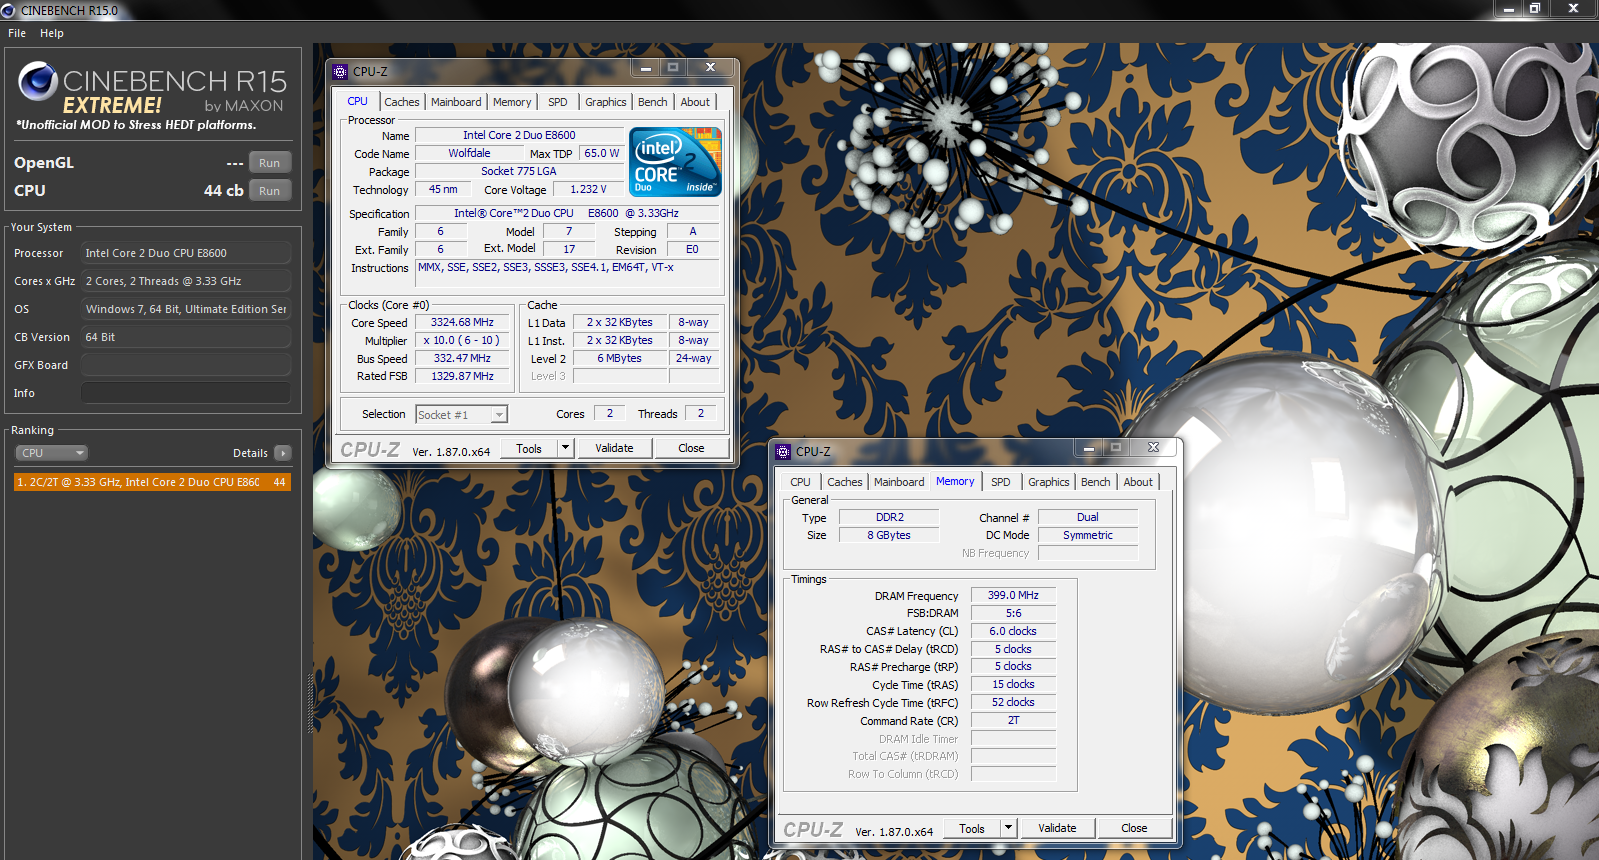This screenshot has height=860, width=1599.
Task: Click the Multiplier value x 10.0
Action: pyautogui.click(x=462, y=340)
